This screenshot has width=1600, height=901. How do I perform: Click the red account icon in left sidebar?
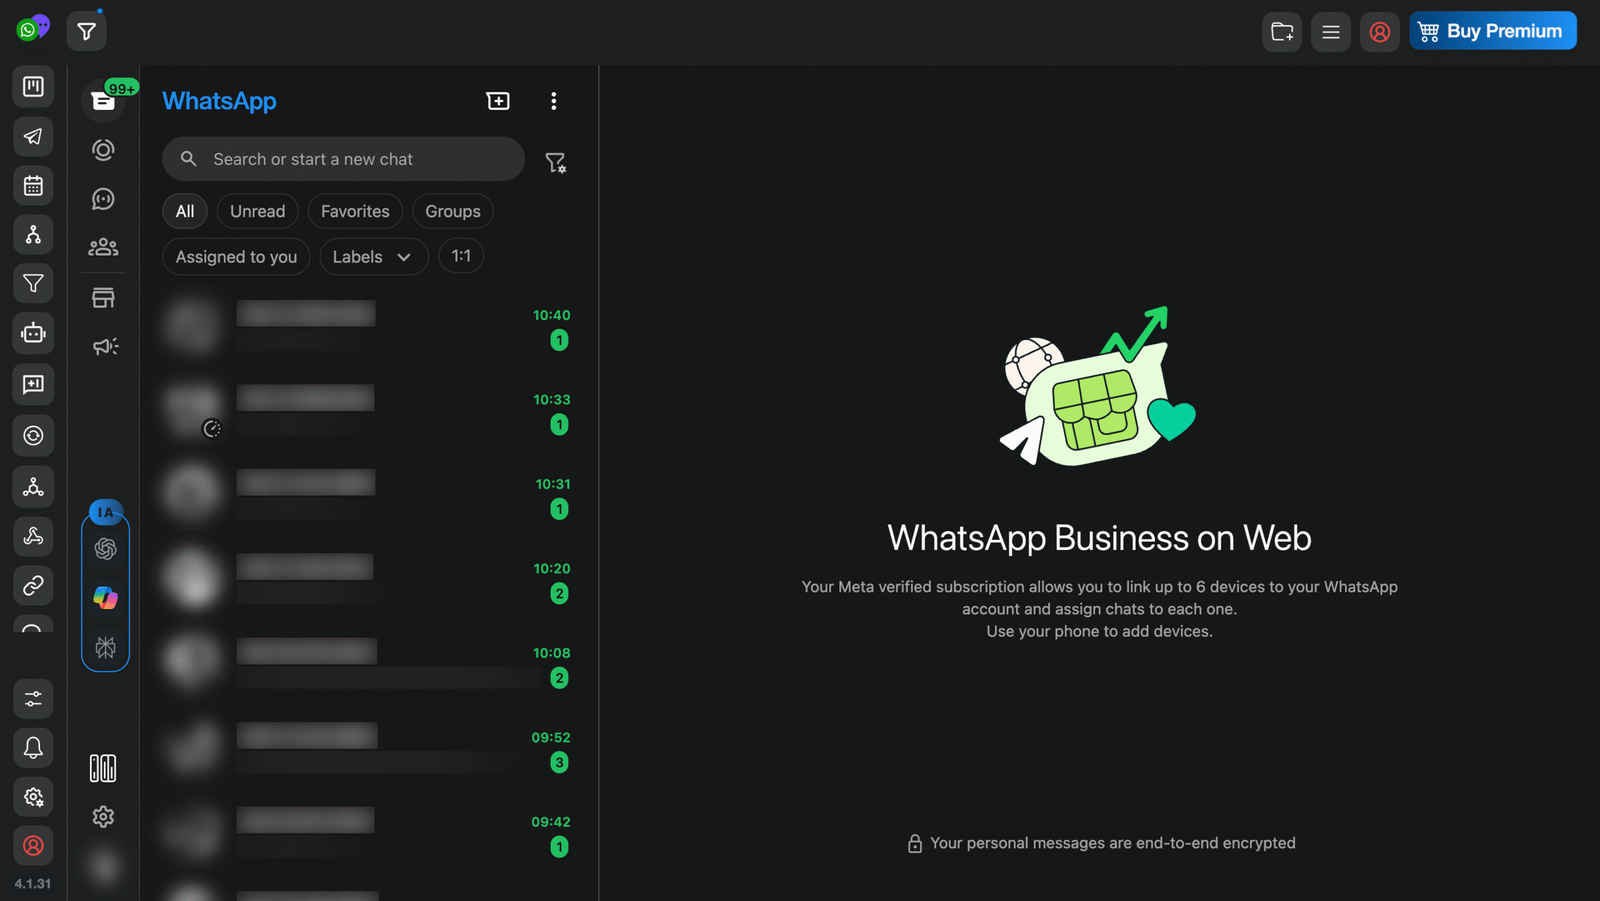(33, 846)
